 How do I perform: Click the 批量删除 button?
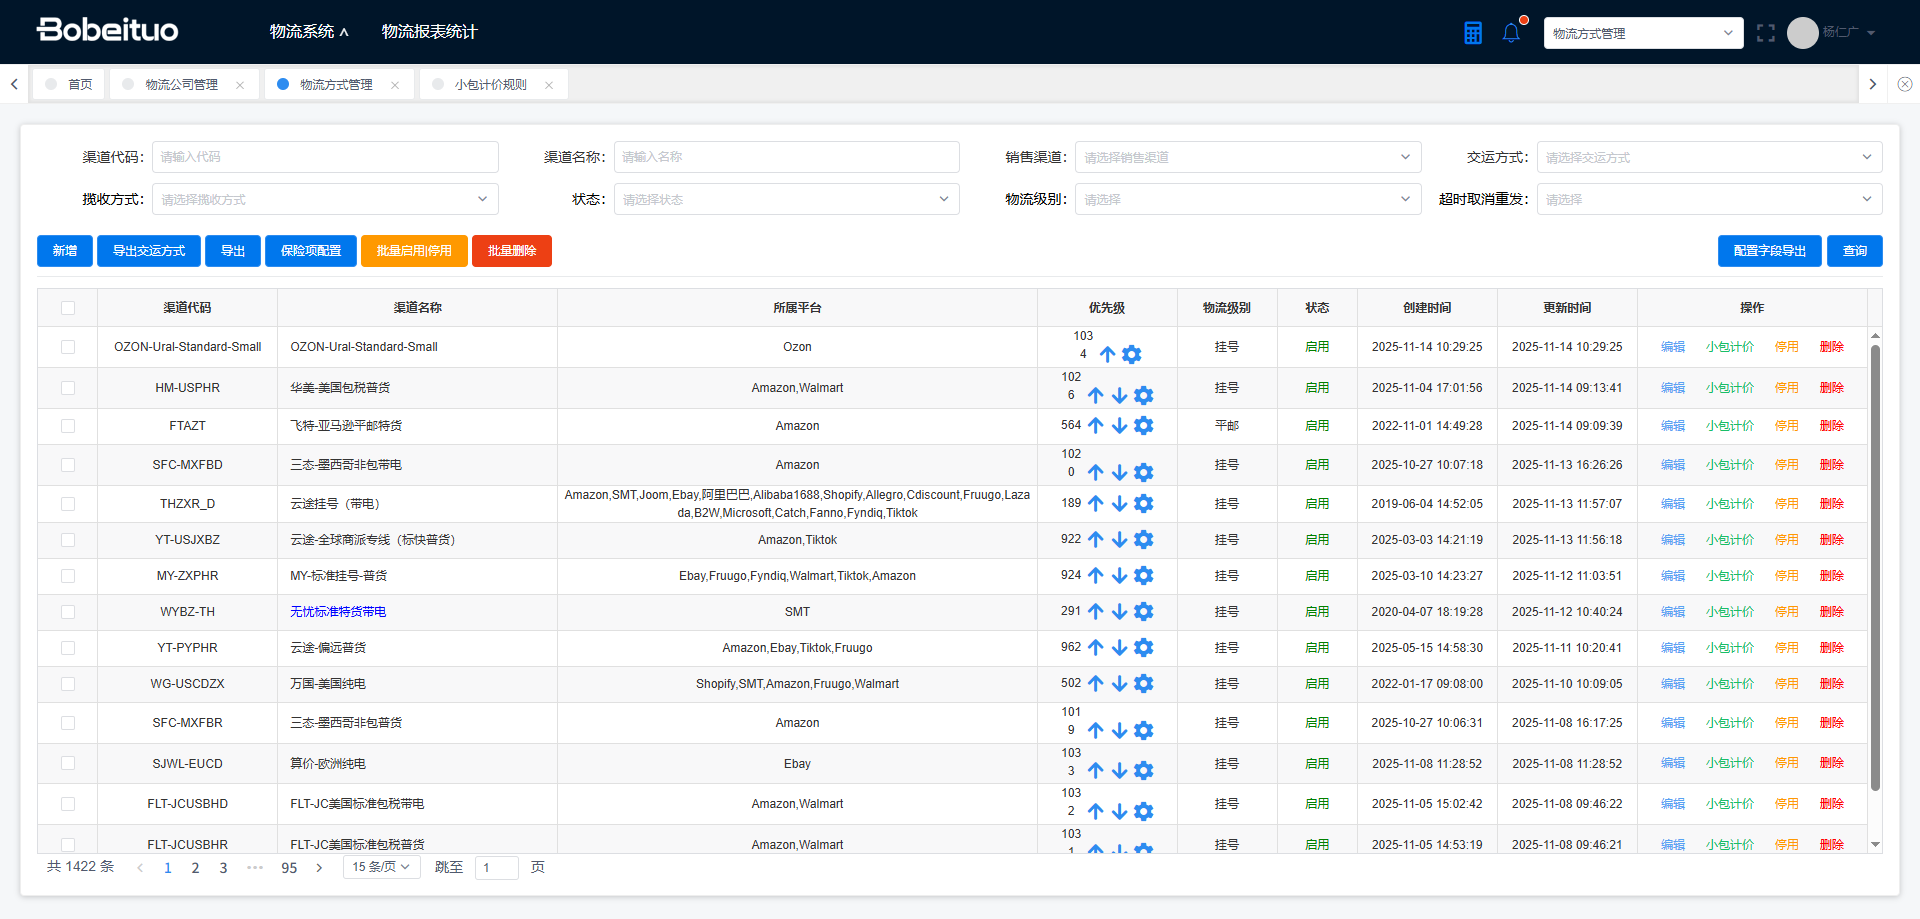(511, 251)
